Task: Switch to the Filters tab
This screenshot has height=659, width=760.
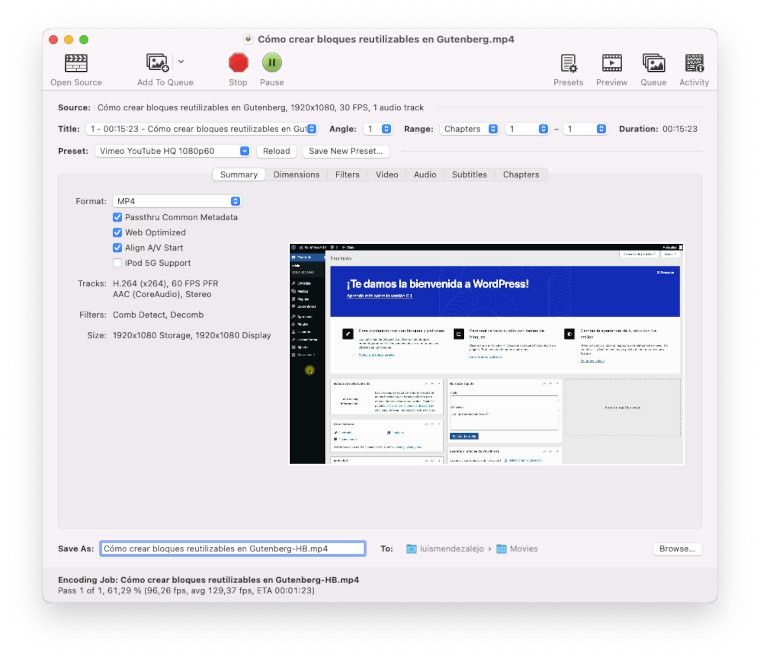Action: click(x=348, y=174)
